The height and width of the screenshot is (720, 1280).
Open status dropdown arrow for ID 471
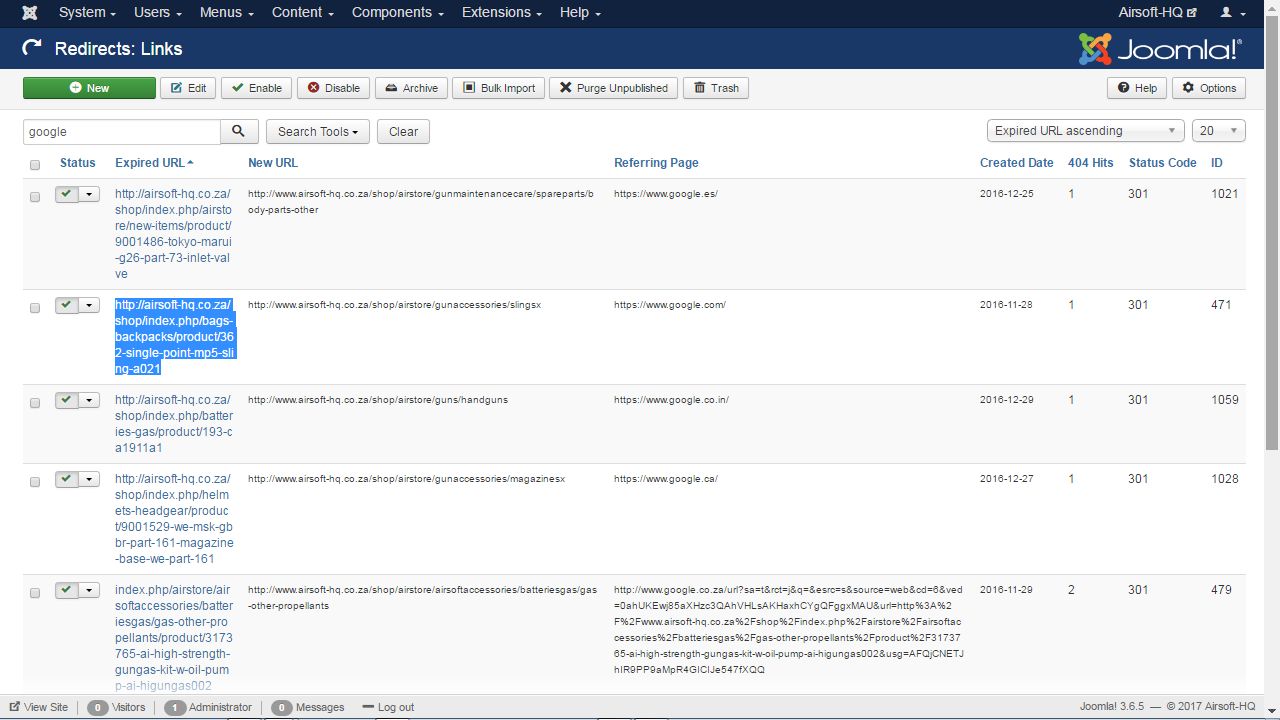pyautogui.click(x=90, y=305)
